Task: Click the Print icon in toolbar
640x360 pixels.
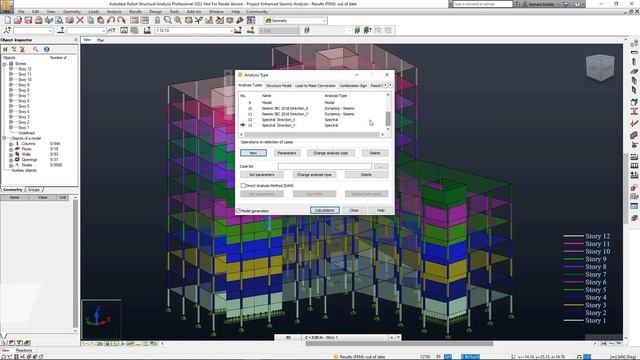Action: 38,20
